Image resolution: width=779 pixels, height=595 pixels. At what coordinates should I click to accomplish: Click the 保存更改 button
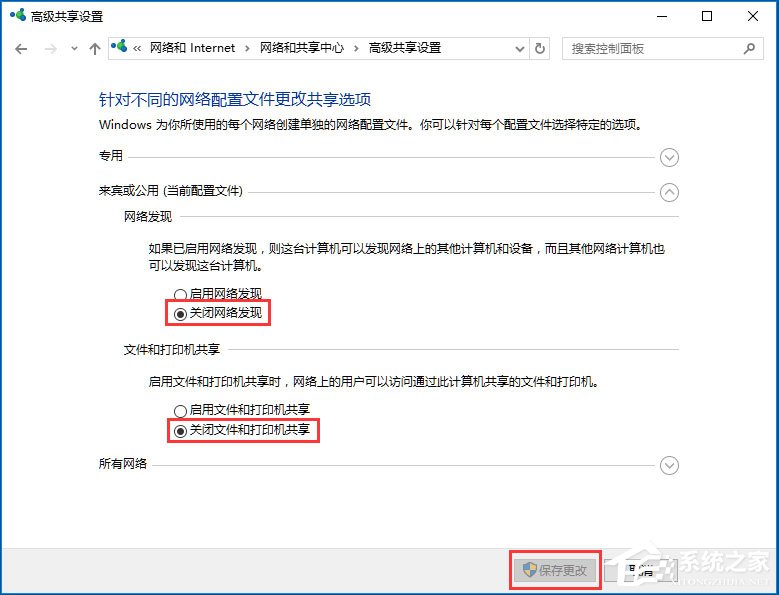coord(555,570)
